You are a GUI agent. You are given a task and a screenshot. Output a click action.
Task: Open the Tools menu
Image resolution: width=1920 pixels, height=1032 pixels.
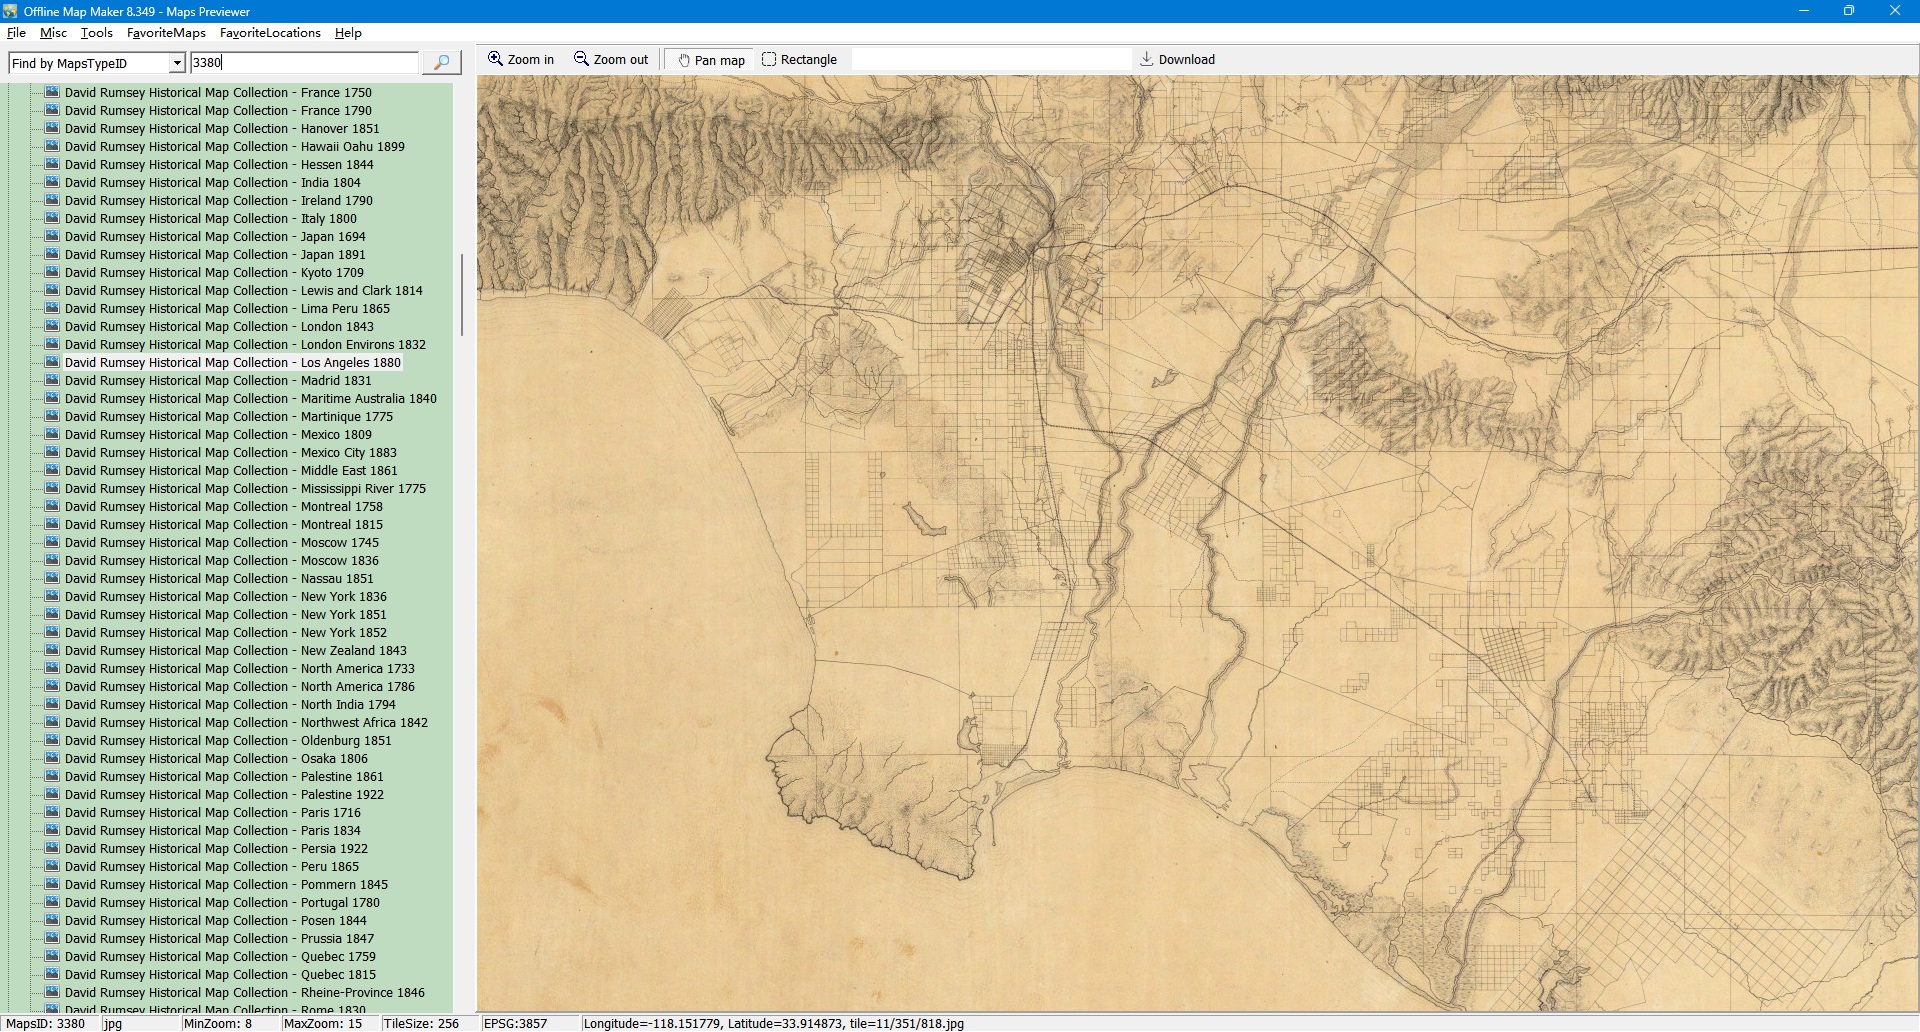click(x=96, y=33)
